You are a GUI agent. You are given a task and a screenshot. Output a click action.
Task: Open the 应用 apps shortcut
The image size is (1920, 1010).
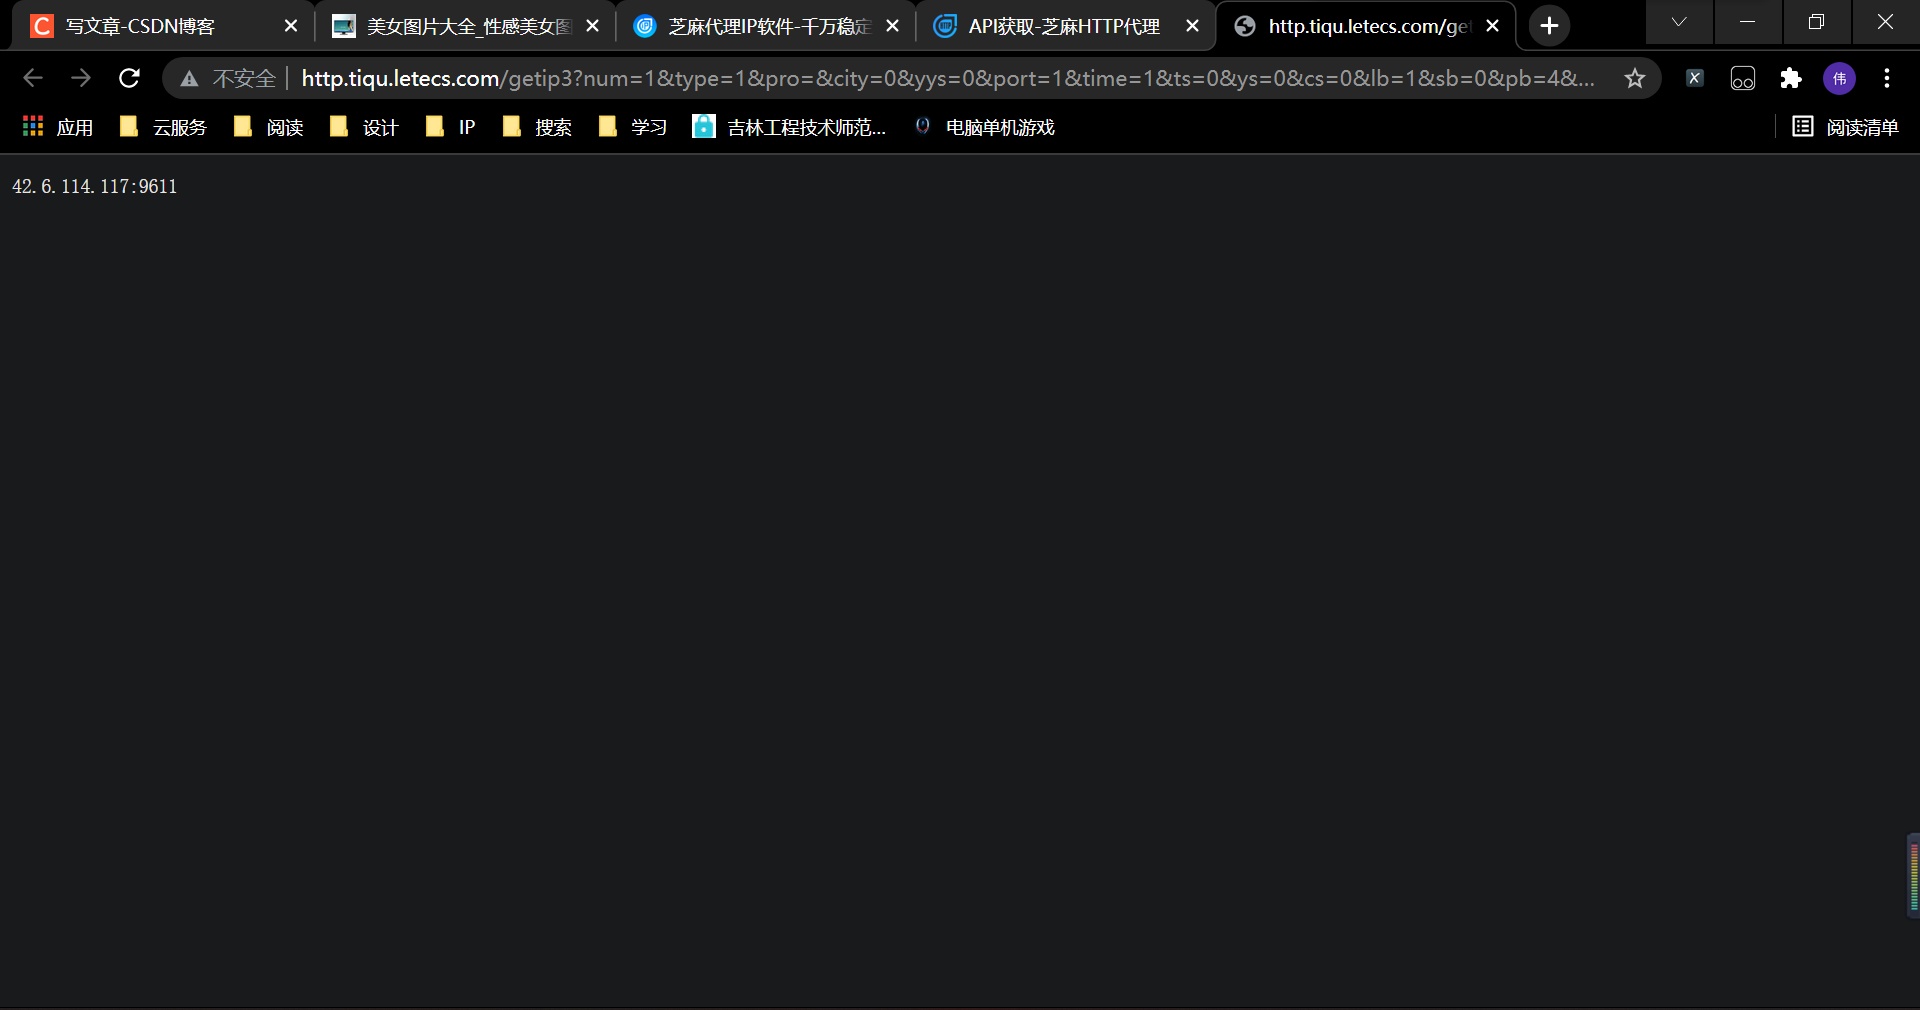click(x=58, y=127)
